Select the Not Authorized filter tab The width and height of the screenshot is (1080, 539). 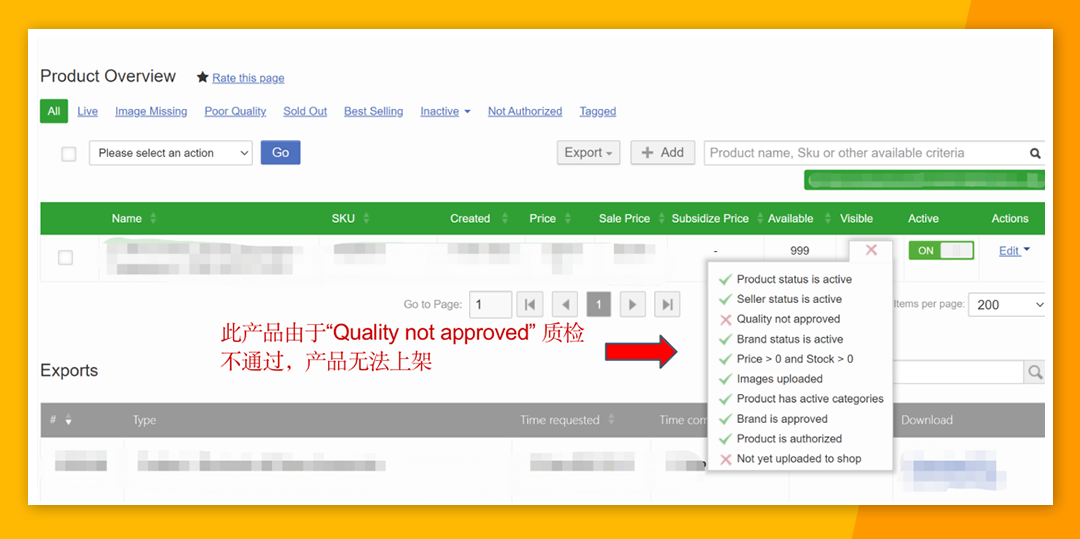click(525, 112)
